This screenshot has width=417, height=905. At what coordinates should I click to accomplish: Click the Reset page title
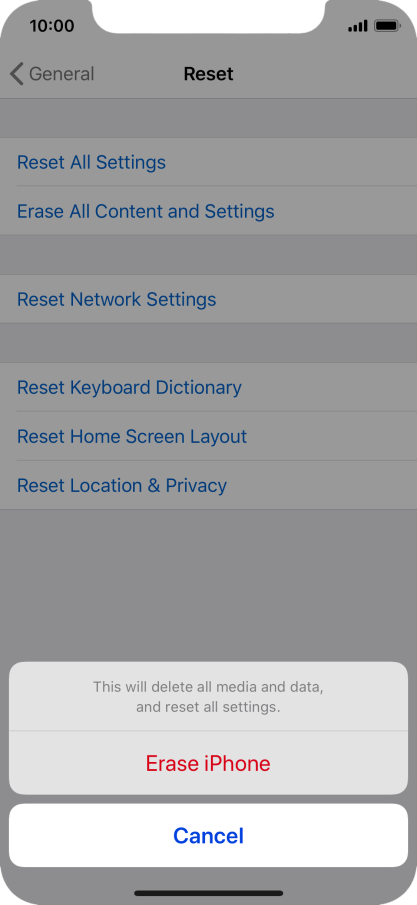pos(208,74)
